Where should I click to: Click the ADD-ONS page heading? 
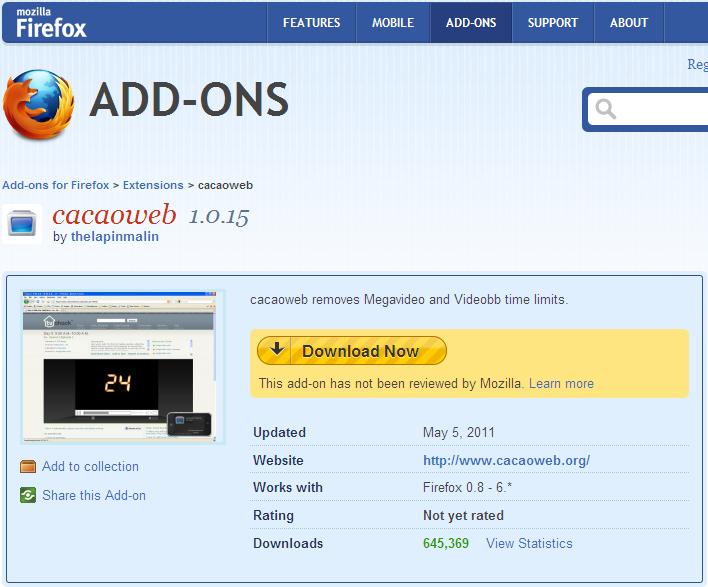(x=189, y=99)
